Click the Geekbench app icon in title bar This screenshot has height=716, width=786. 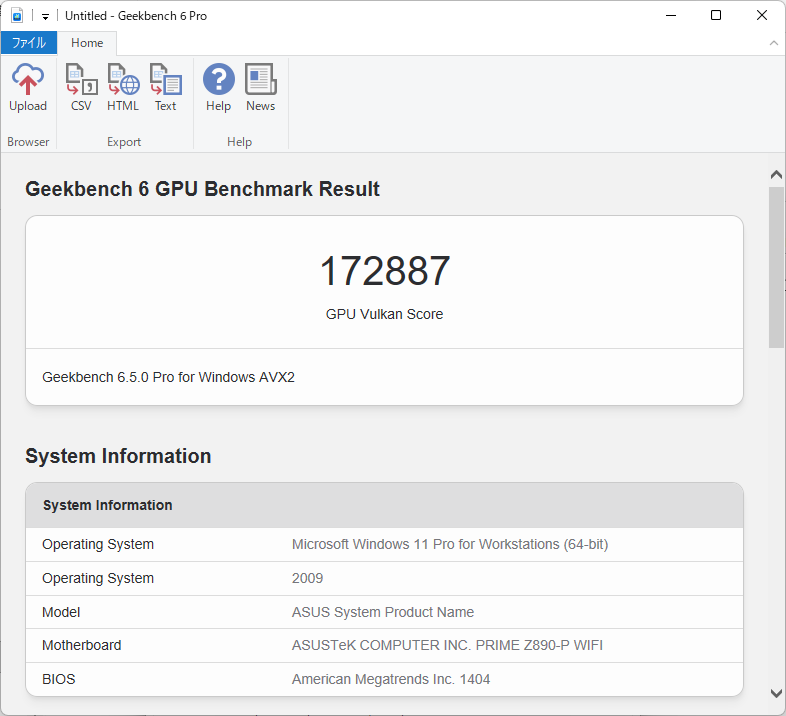click(x=16, y=16)
